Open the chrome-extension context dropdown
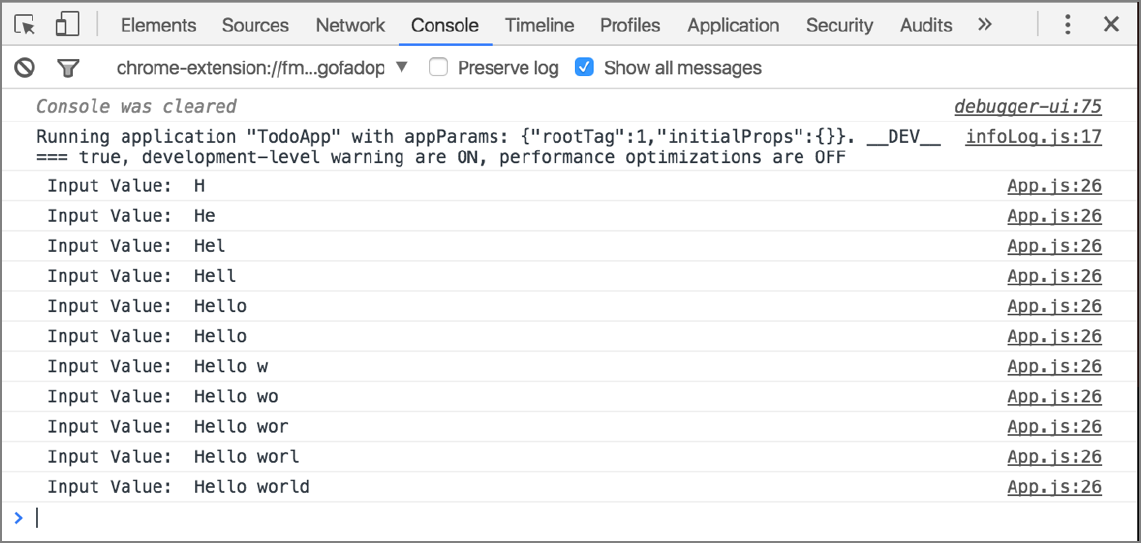The width and height of the screenshot is (1141, 543). click(x=262, y=68)
